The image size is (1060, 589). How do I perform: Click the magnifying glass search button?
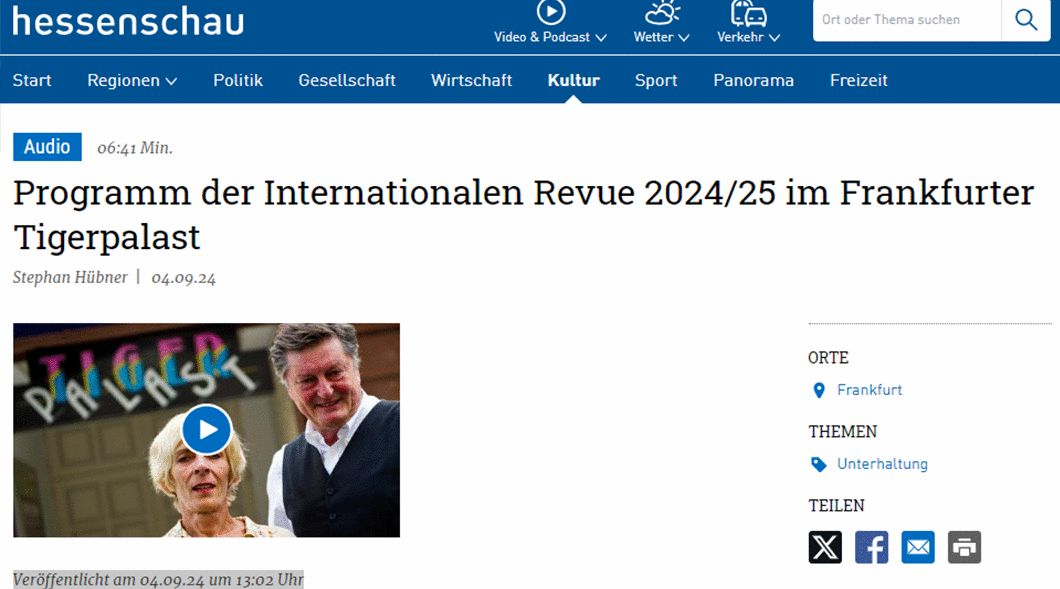tap(1026, 20)
